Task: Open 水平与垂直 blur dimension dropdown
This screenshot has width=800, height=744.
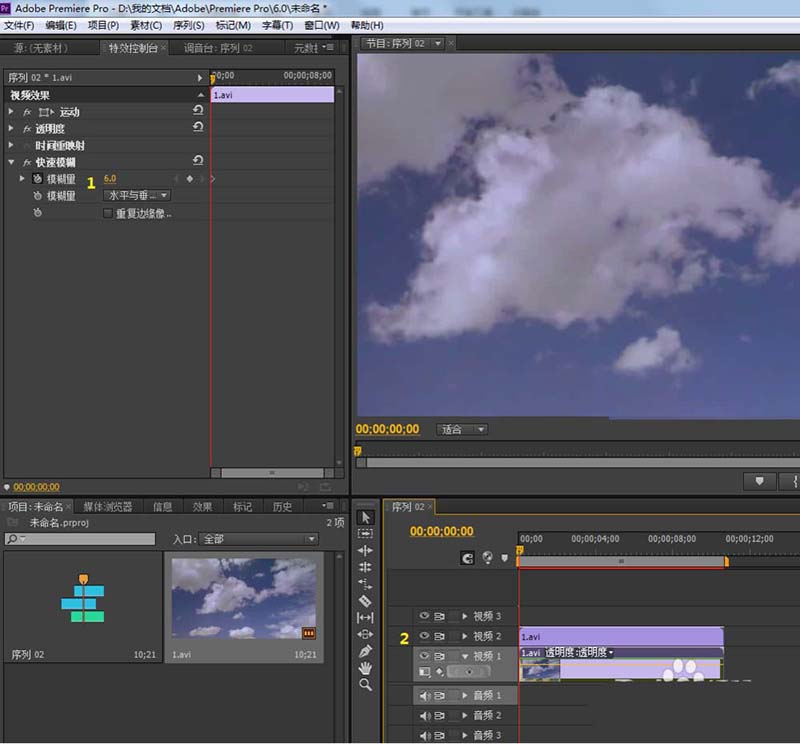Action: (x=137, y=195)
